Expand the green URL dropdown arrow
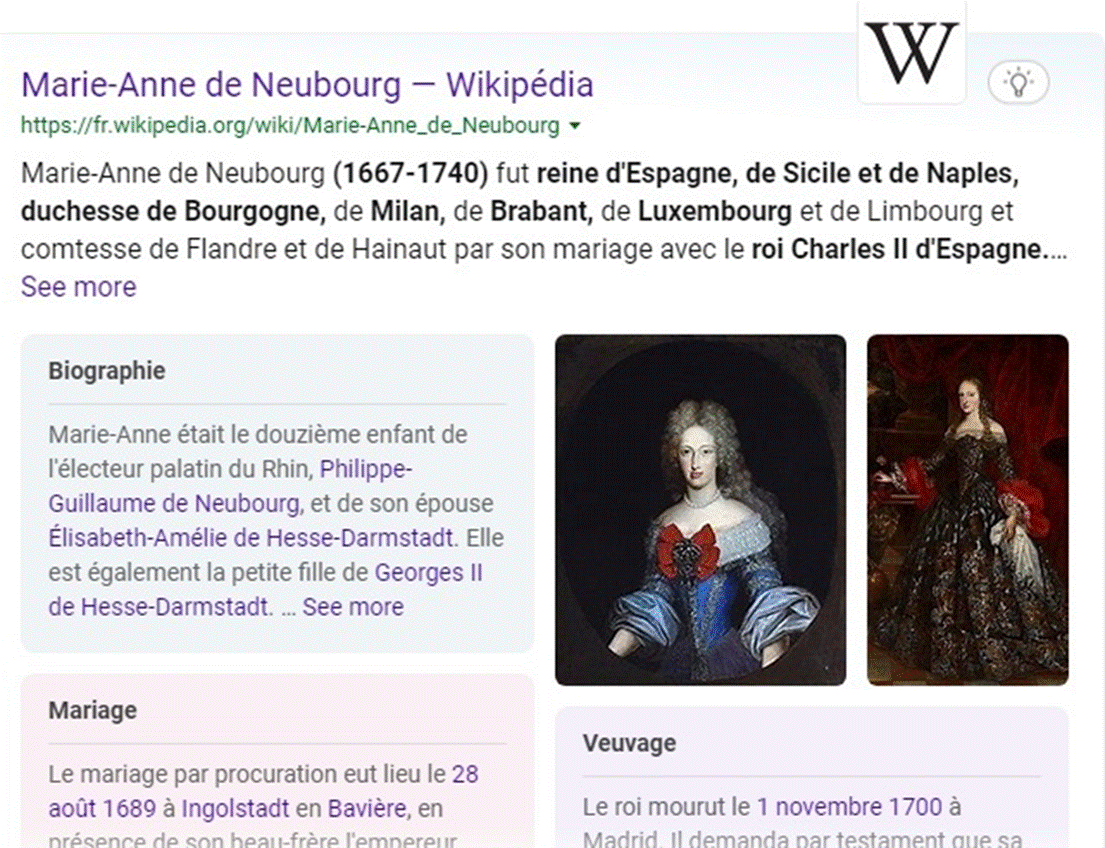This screenshot has height=848, width=1105. click(575, 126)
